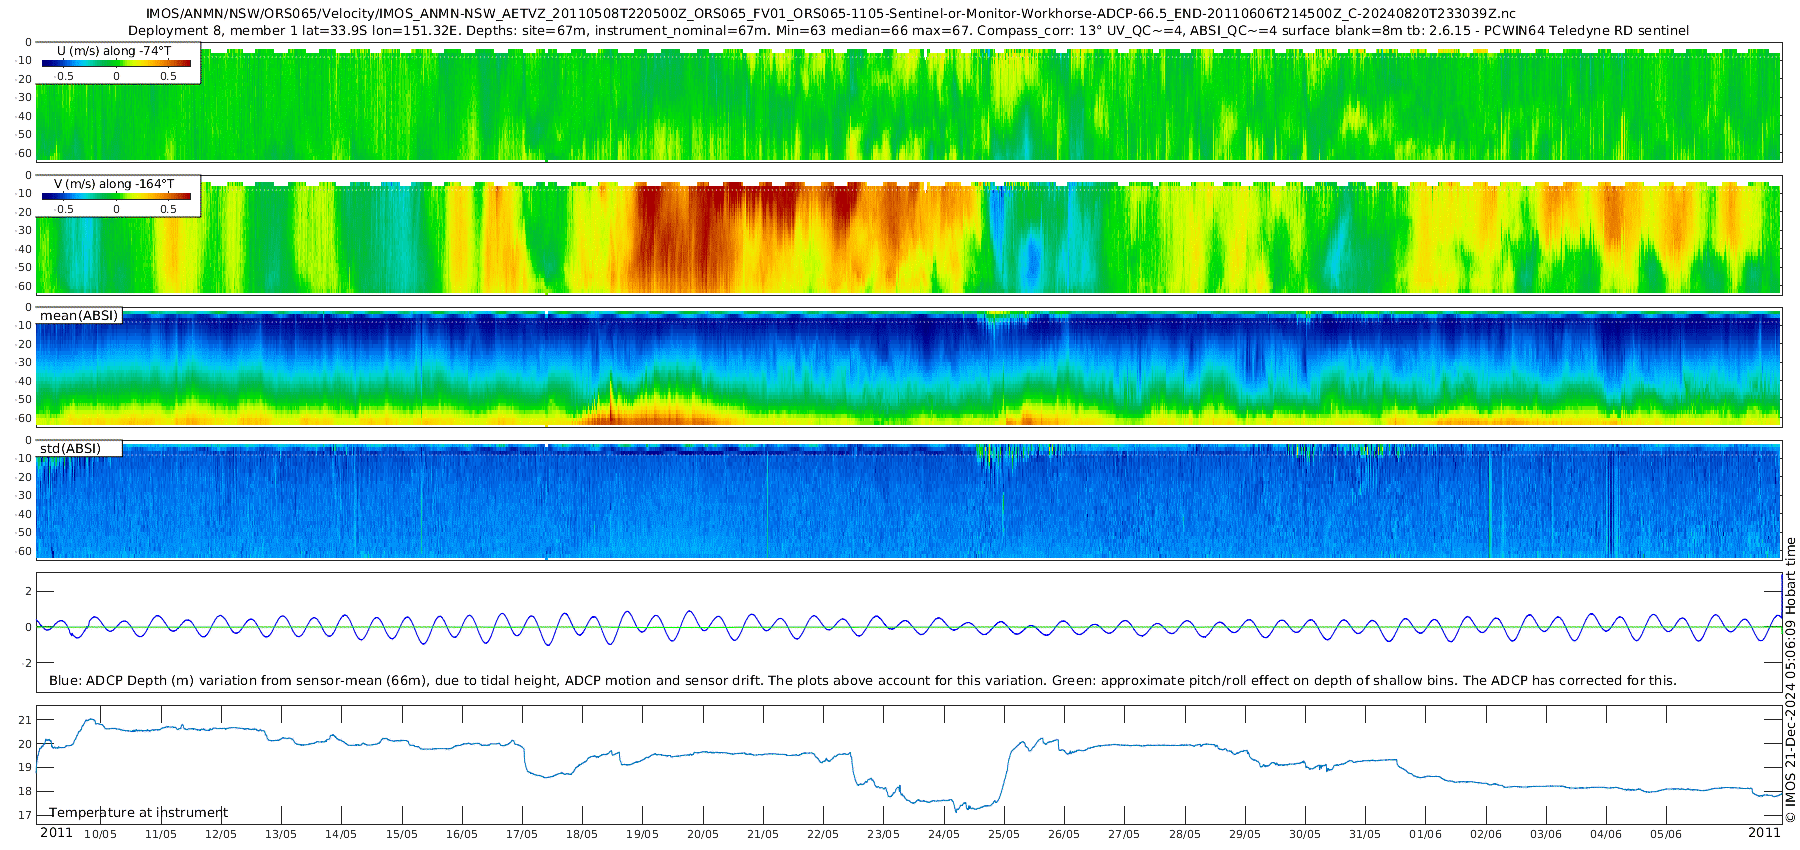
Task: Click the 2011 year label at bottom left
Action: point(56,833)
